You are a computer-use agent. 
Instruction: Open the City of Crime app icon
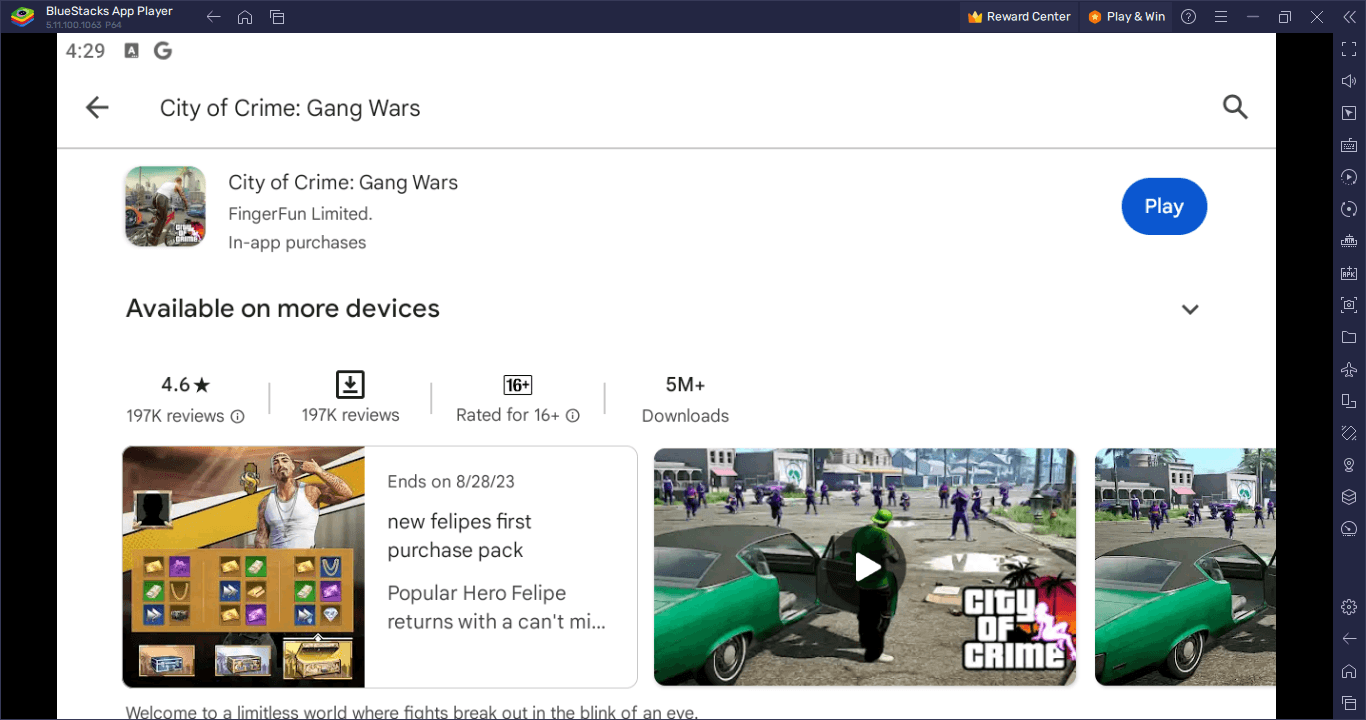coord(165,207)
